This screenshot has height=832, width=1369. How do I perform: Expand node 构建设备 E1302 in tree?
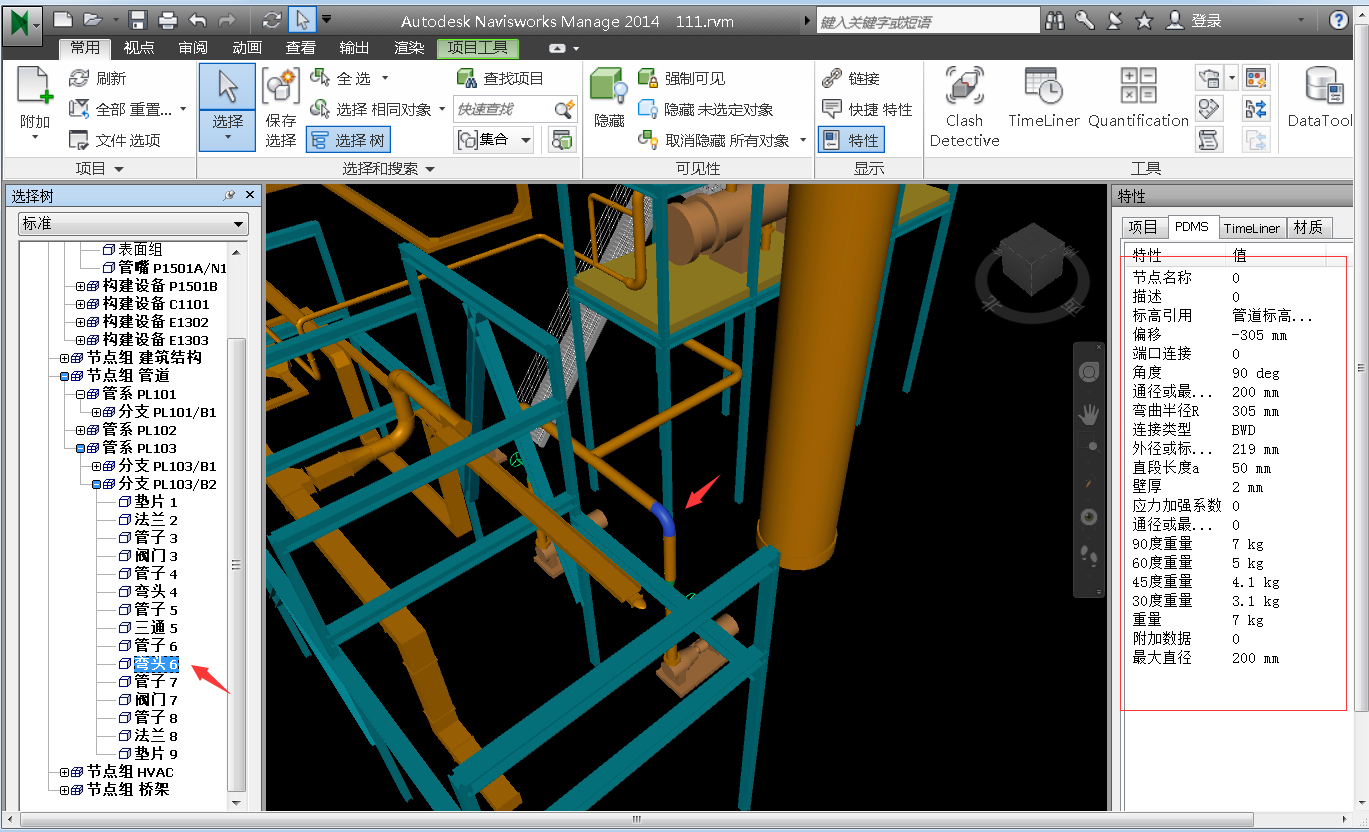pyautogui.click(x=80, y=323)
